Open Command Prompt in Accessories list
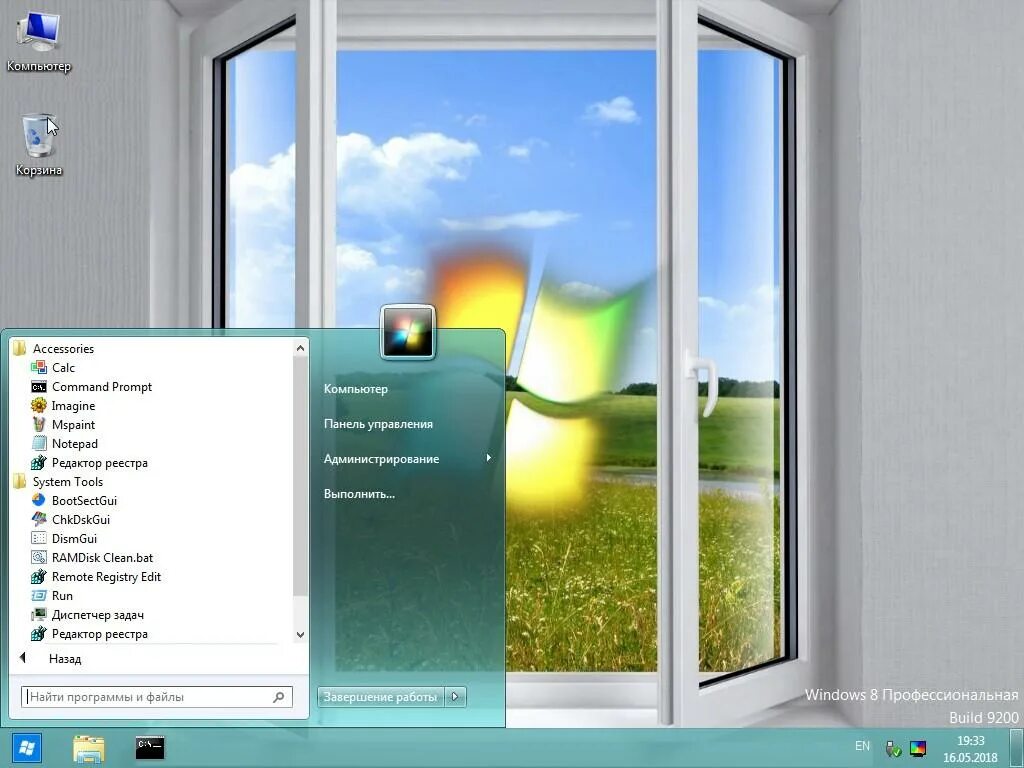 (101, 387)
